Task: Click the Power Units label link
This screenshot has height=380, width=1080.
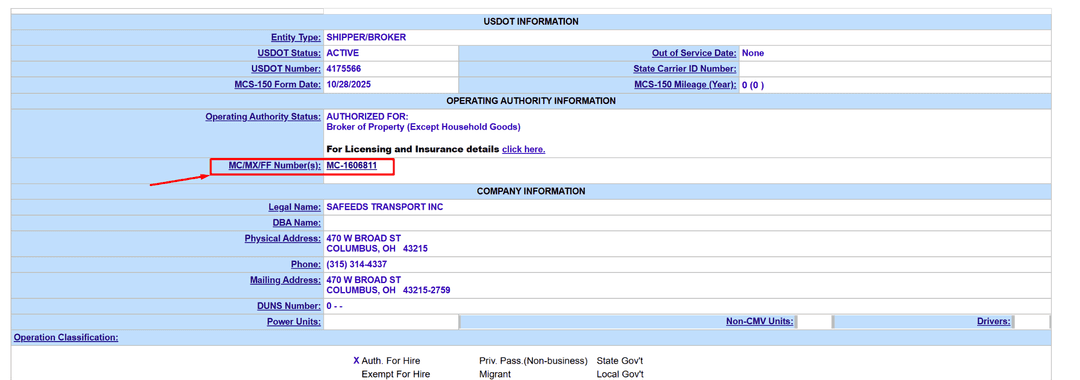Action: click(294, 321)
